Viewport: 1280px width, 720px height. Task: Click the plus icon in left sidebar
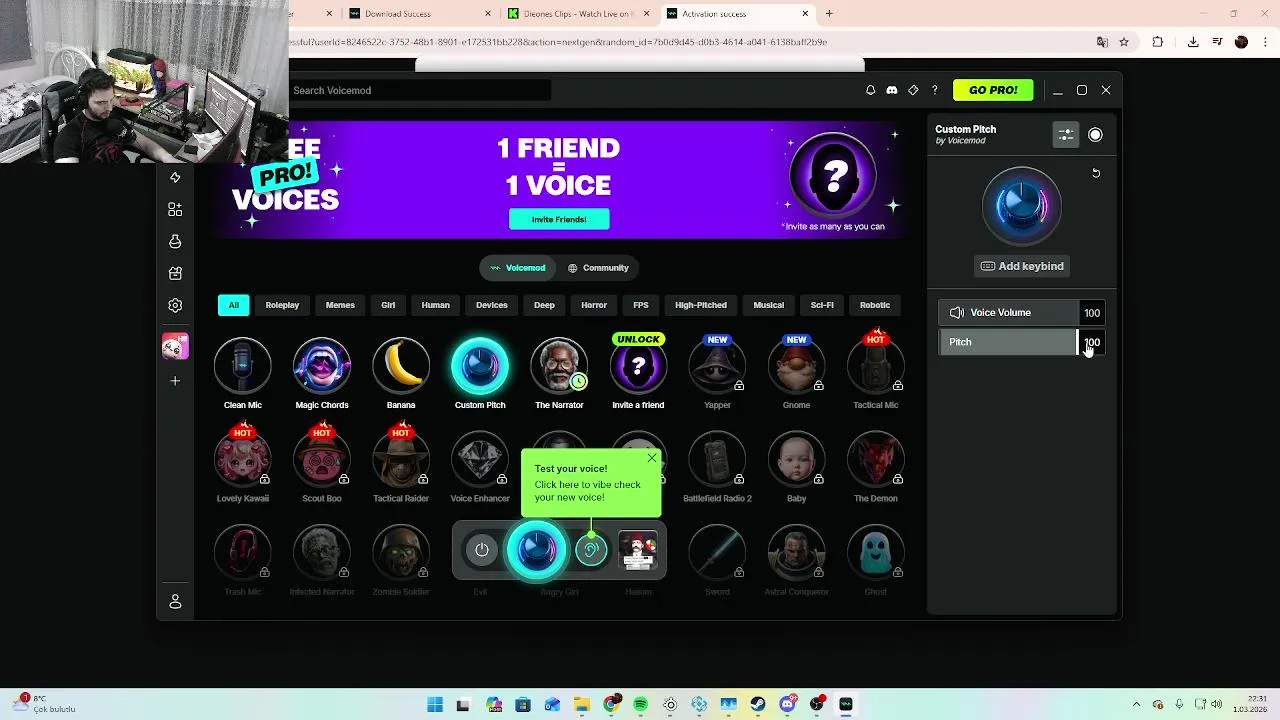click(x=175, y=381)
